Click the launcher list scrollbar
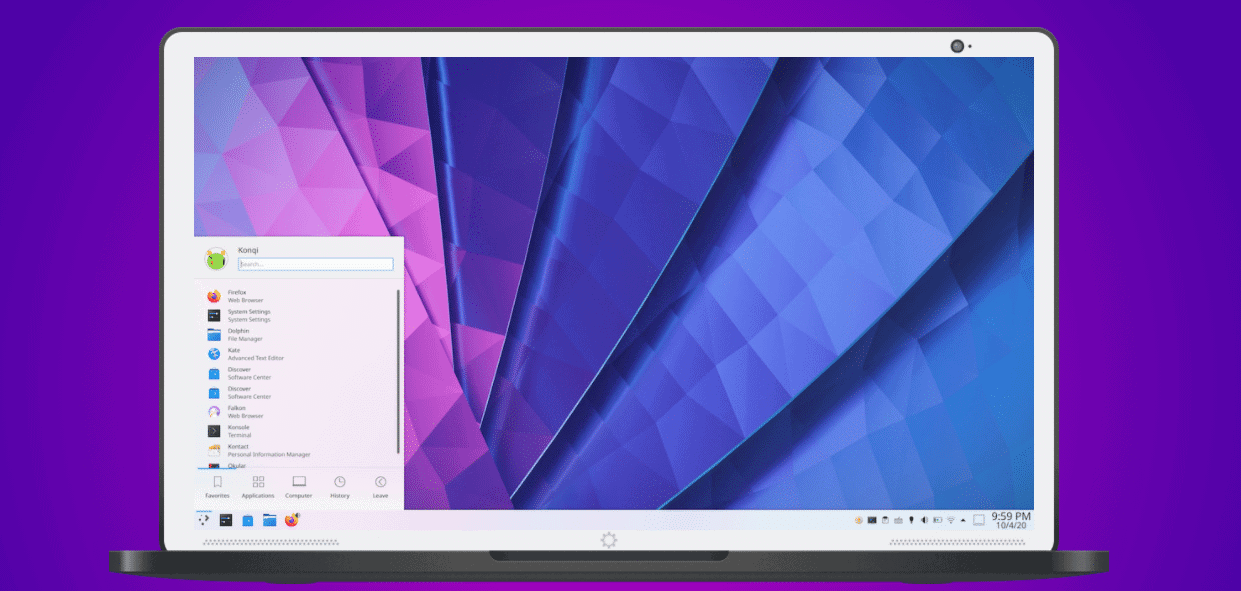 [399, 372]
